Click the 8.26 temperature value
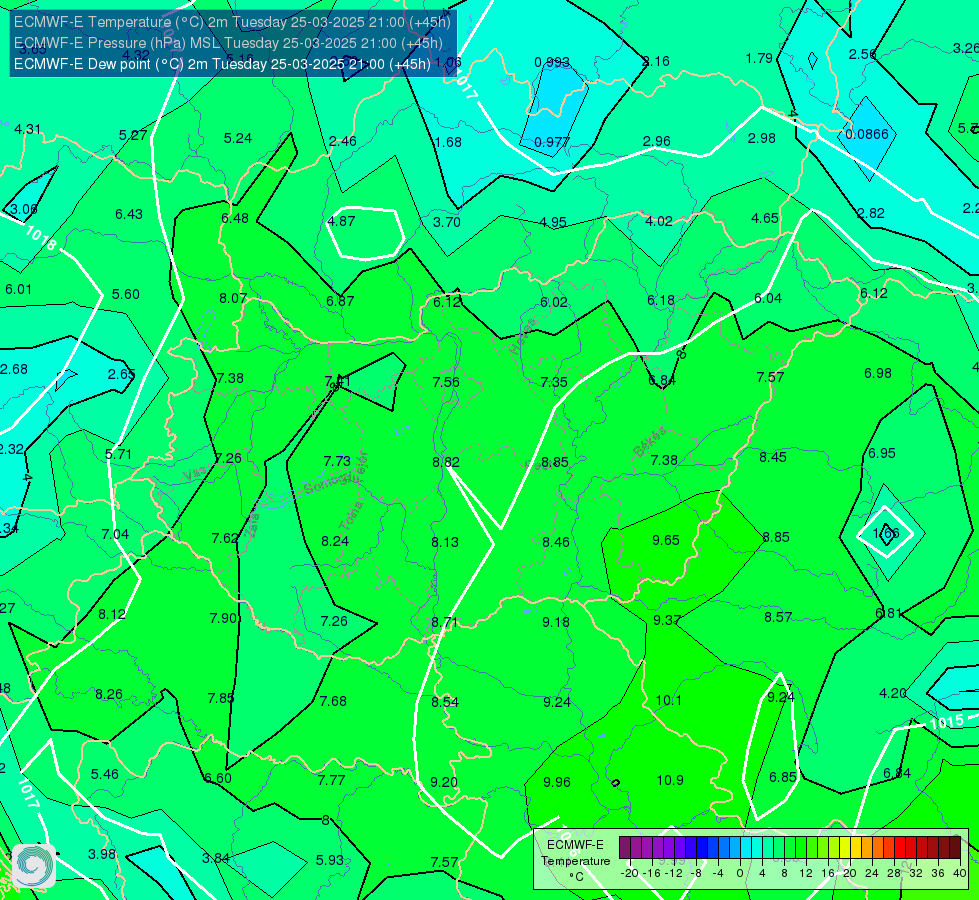This screenshot has width=979, height=900. coord(109,695)
